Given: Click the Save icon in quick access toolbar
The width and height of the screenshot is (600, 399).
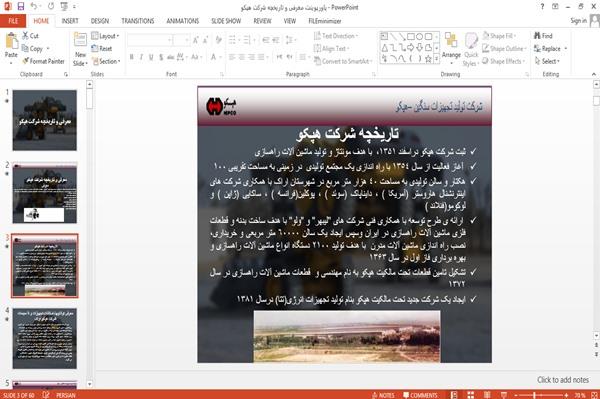Looking at the screenshot, I should coord(21,6).
